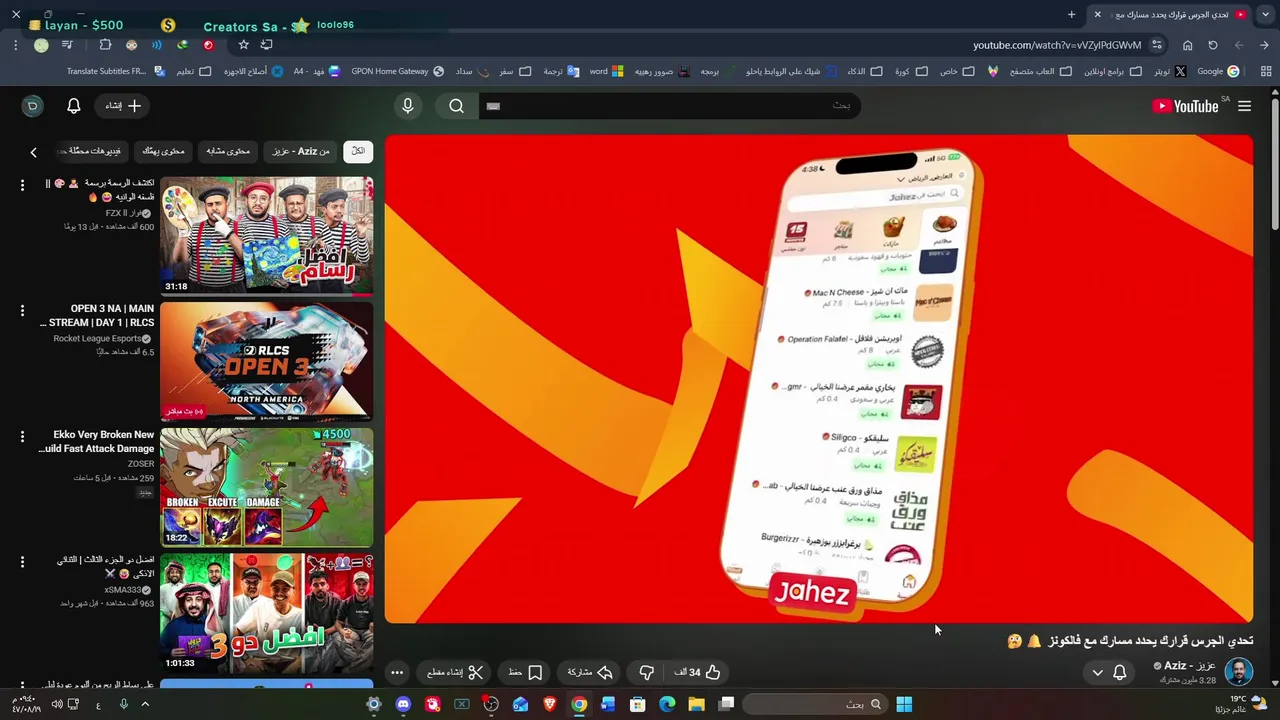Open the browser three-dot menu

tap(15, 45)
